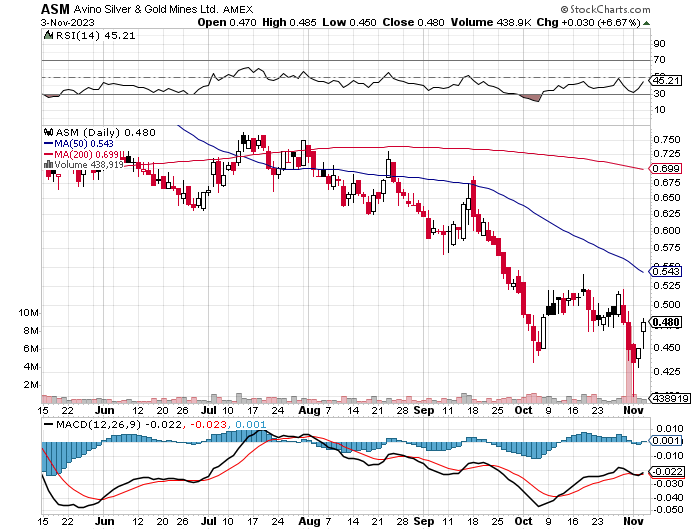Click the MACD(12,26,9) indicator label

click(98, 424)
